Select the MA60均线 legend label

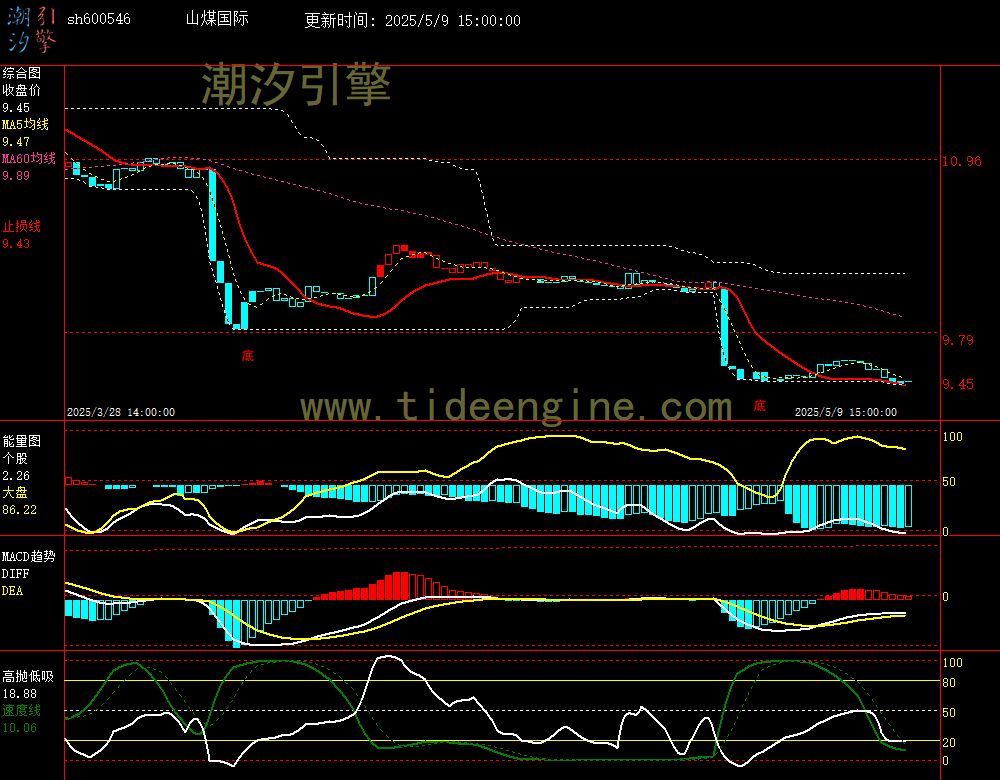[29, 158]
